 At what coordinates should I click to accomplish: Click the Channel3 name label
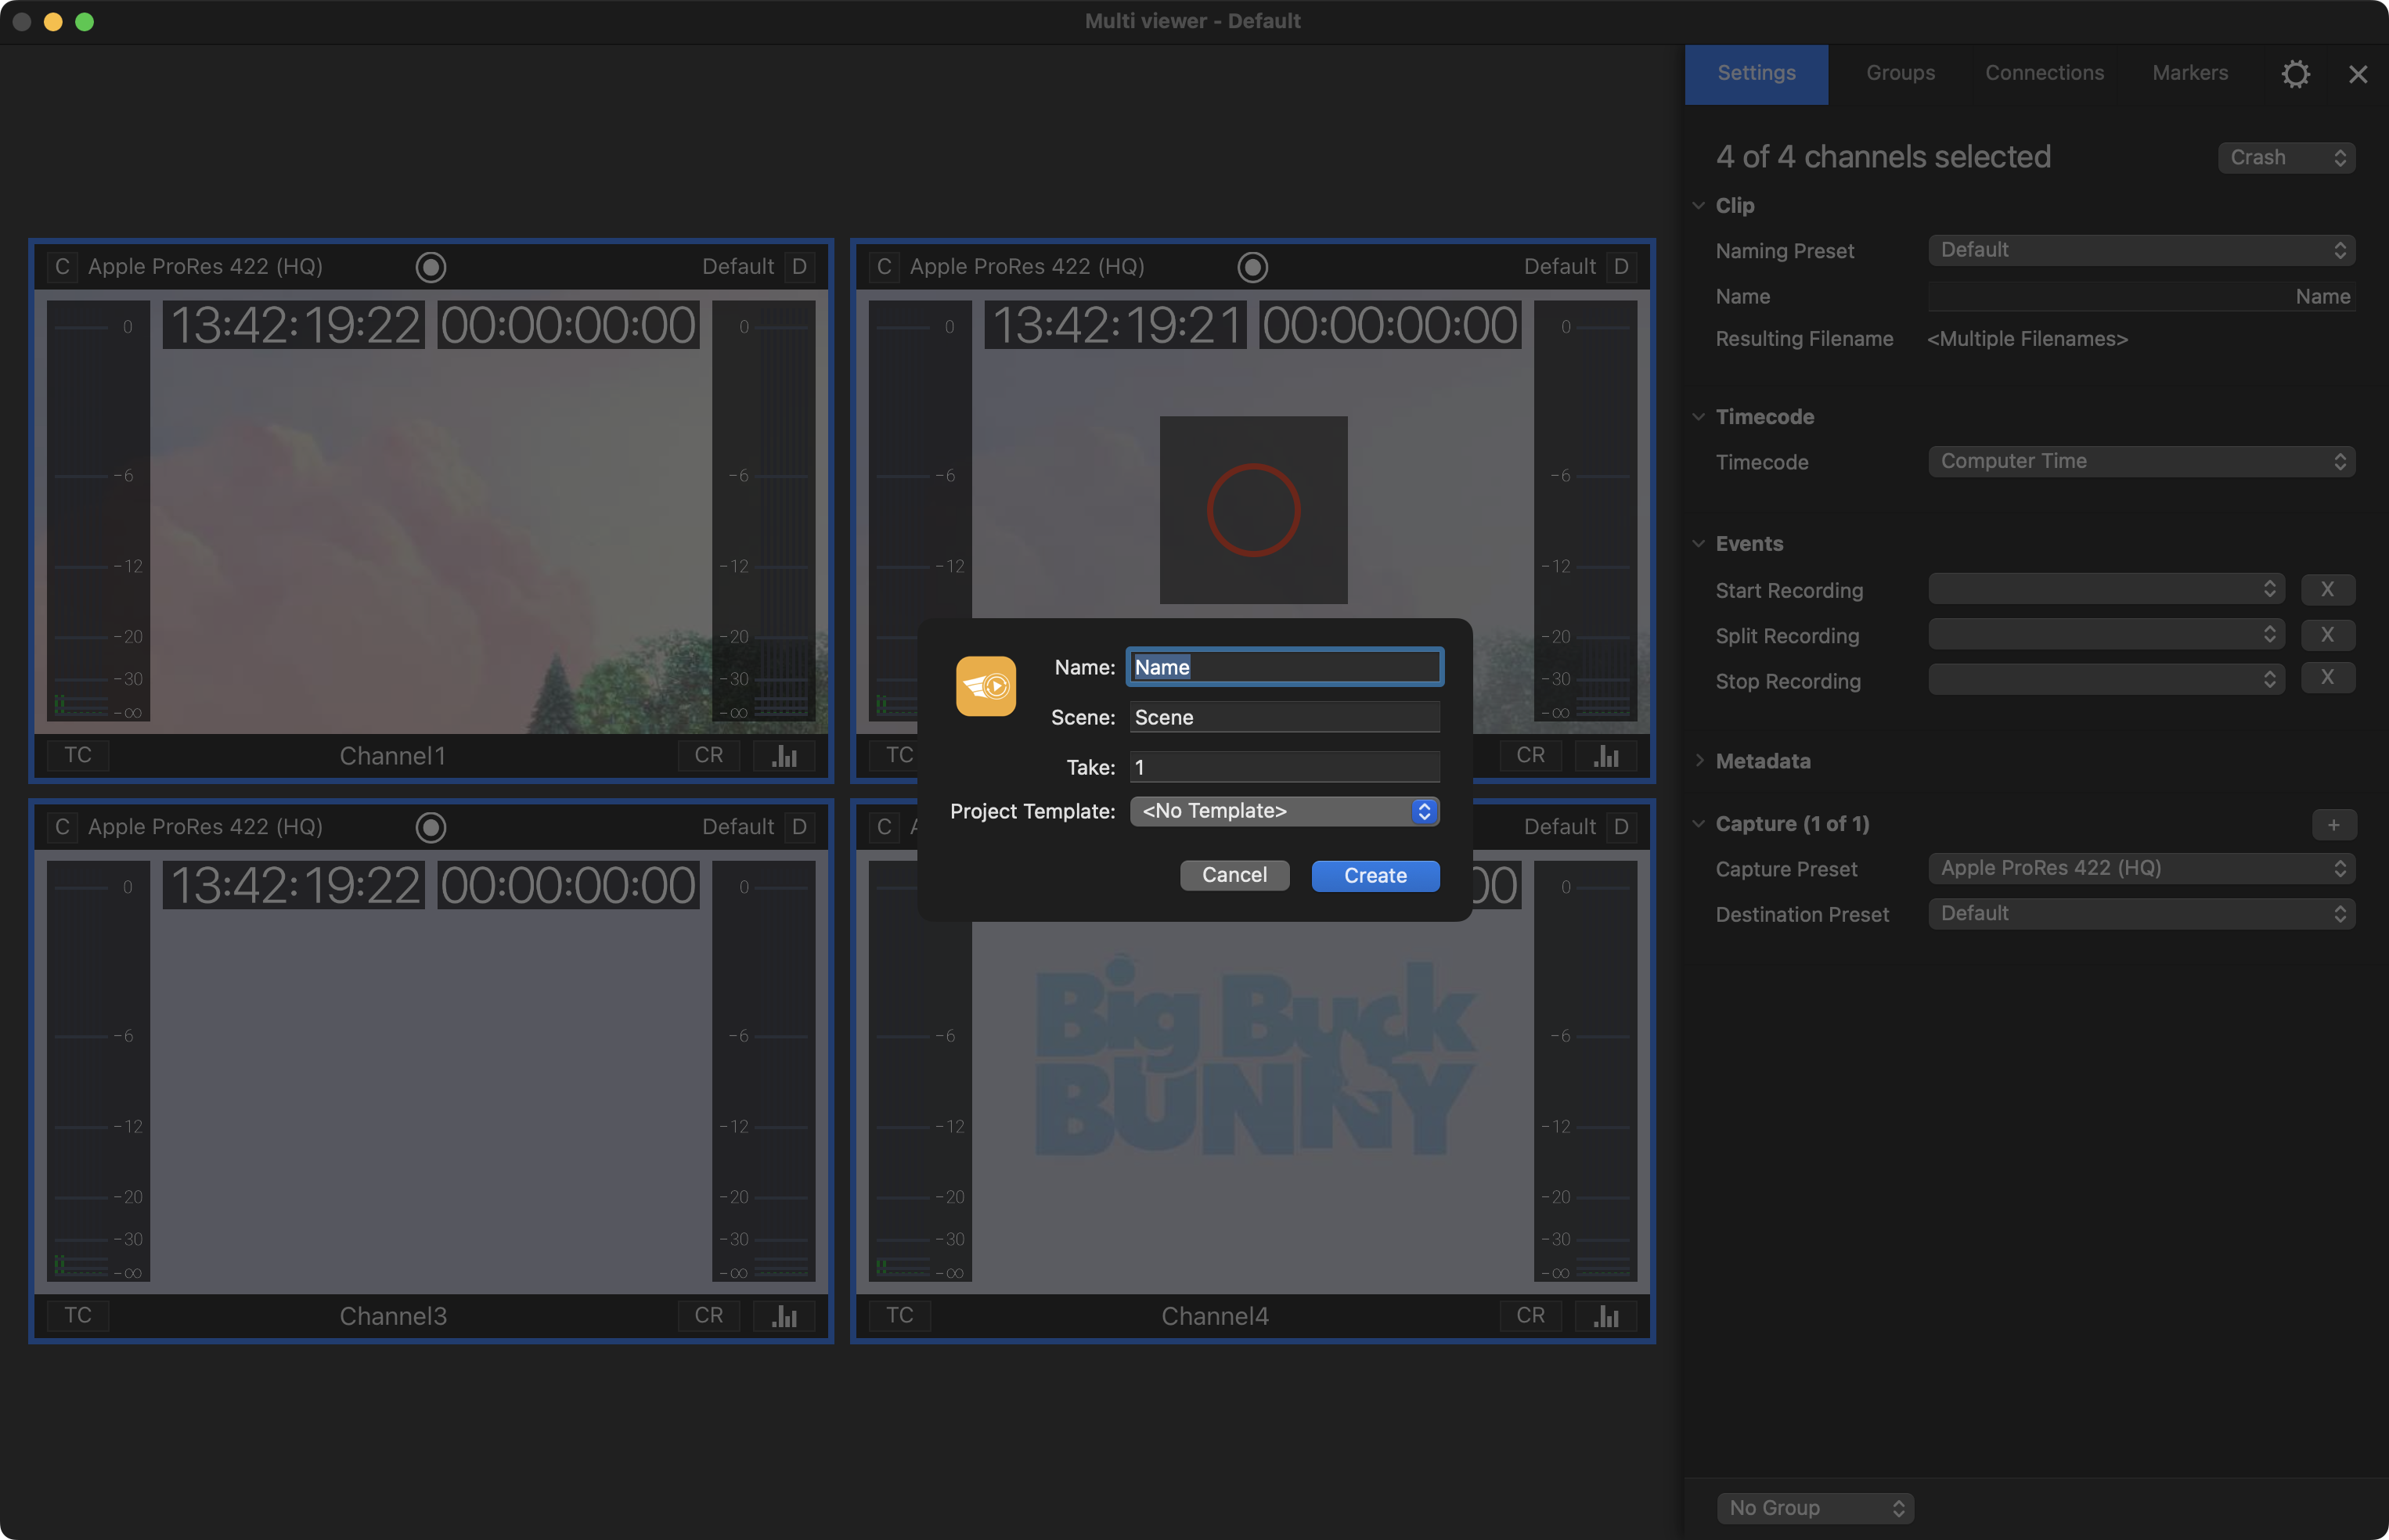pyautogui.click(x=393, y=1316)
